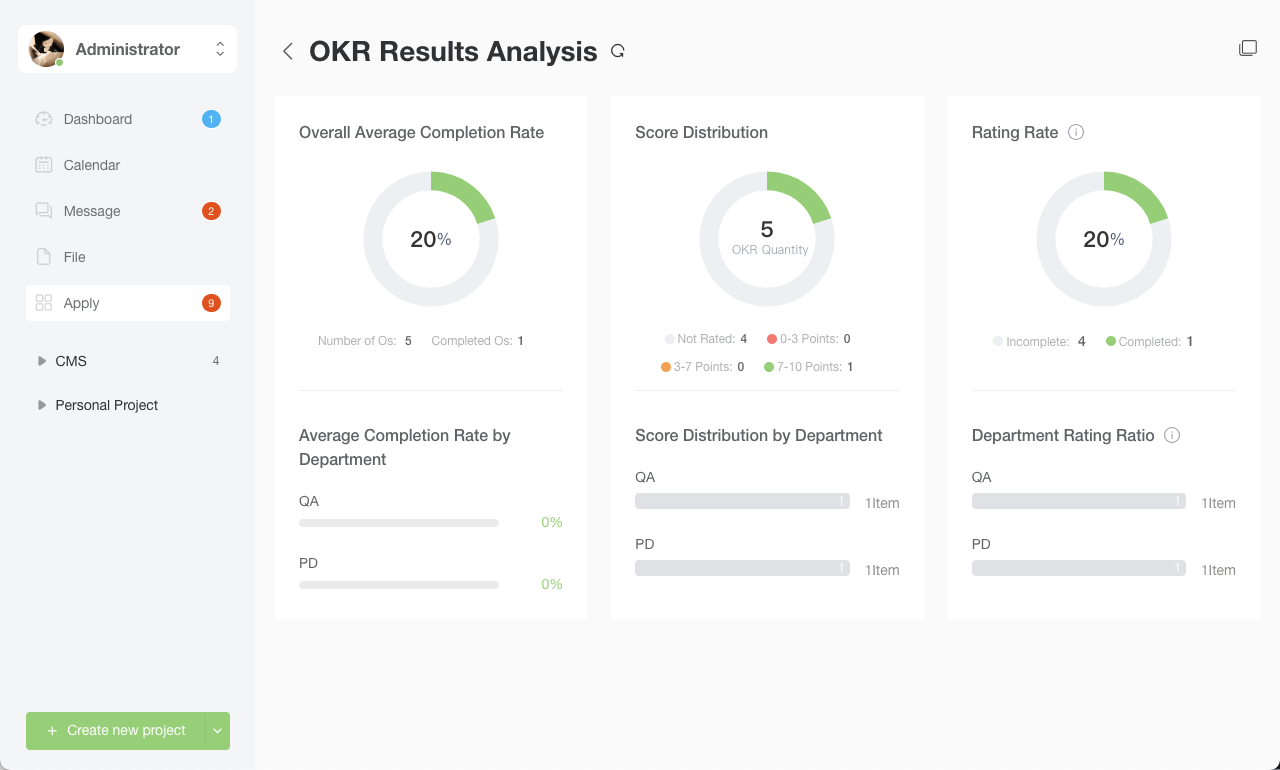The width and height of the screenshot is (1280, 770).
Task: Click the Incomplete legend dot
Action: (x=998, y=341)
